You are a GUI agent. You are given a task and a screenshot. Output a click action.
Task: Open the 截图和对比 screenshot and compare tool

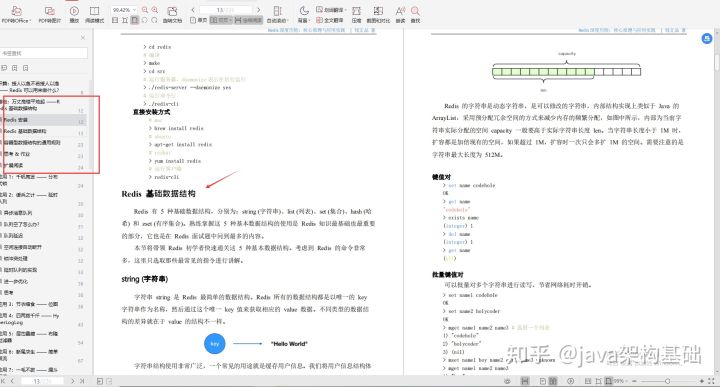378,14
